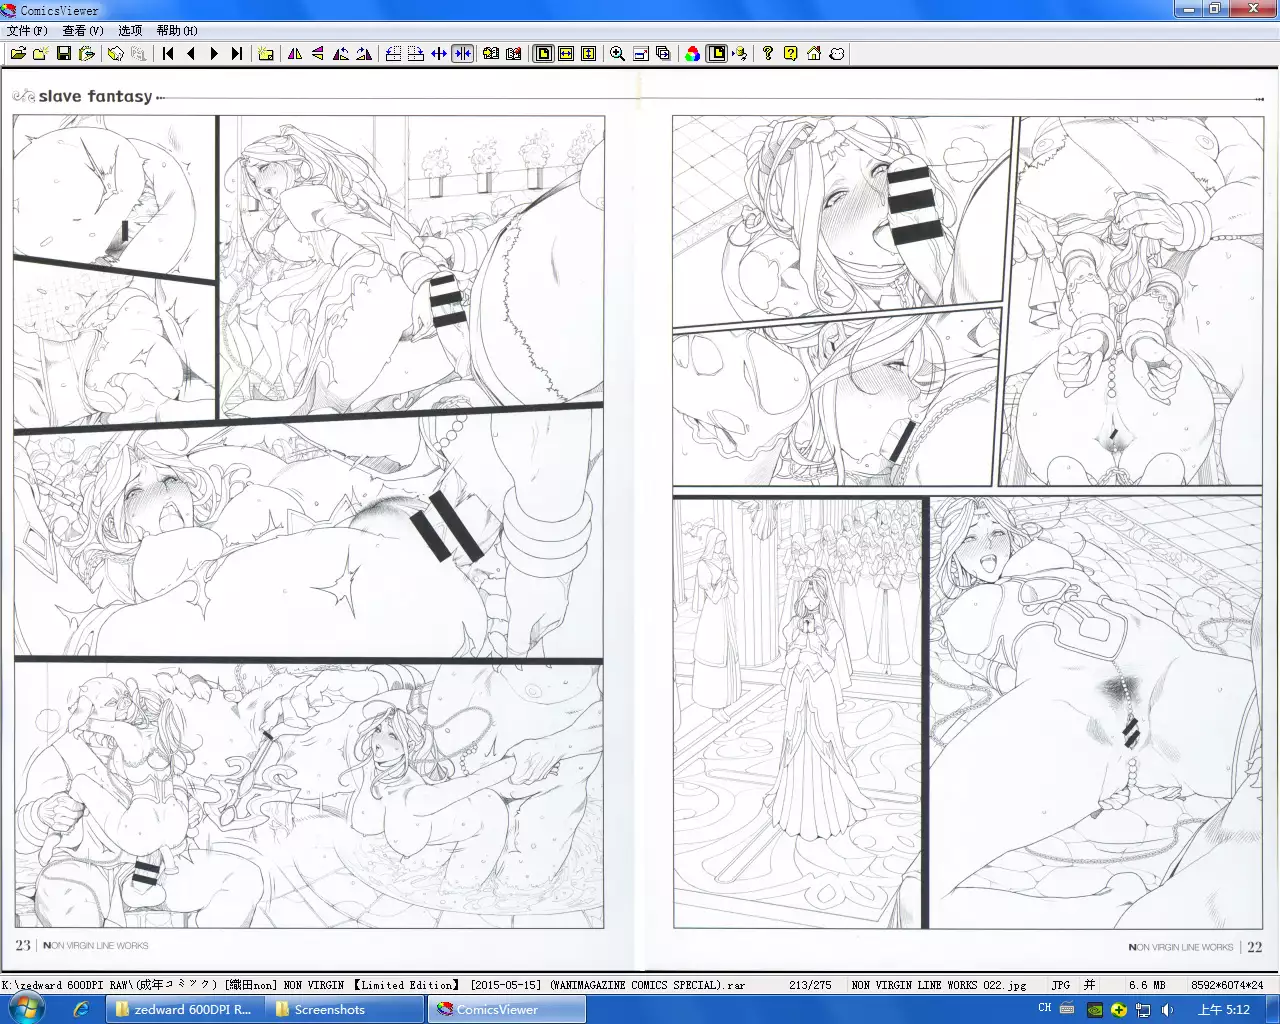1280x1024 pixels.
Task: Toggle the fit-to-page view mode button
Action: pyautogui.click(x=543, y=54)
